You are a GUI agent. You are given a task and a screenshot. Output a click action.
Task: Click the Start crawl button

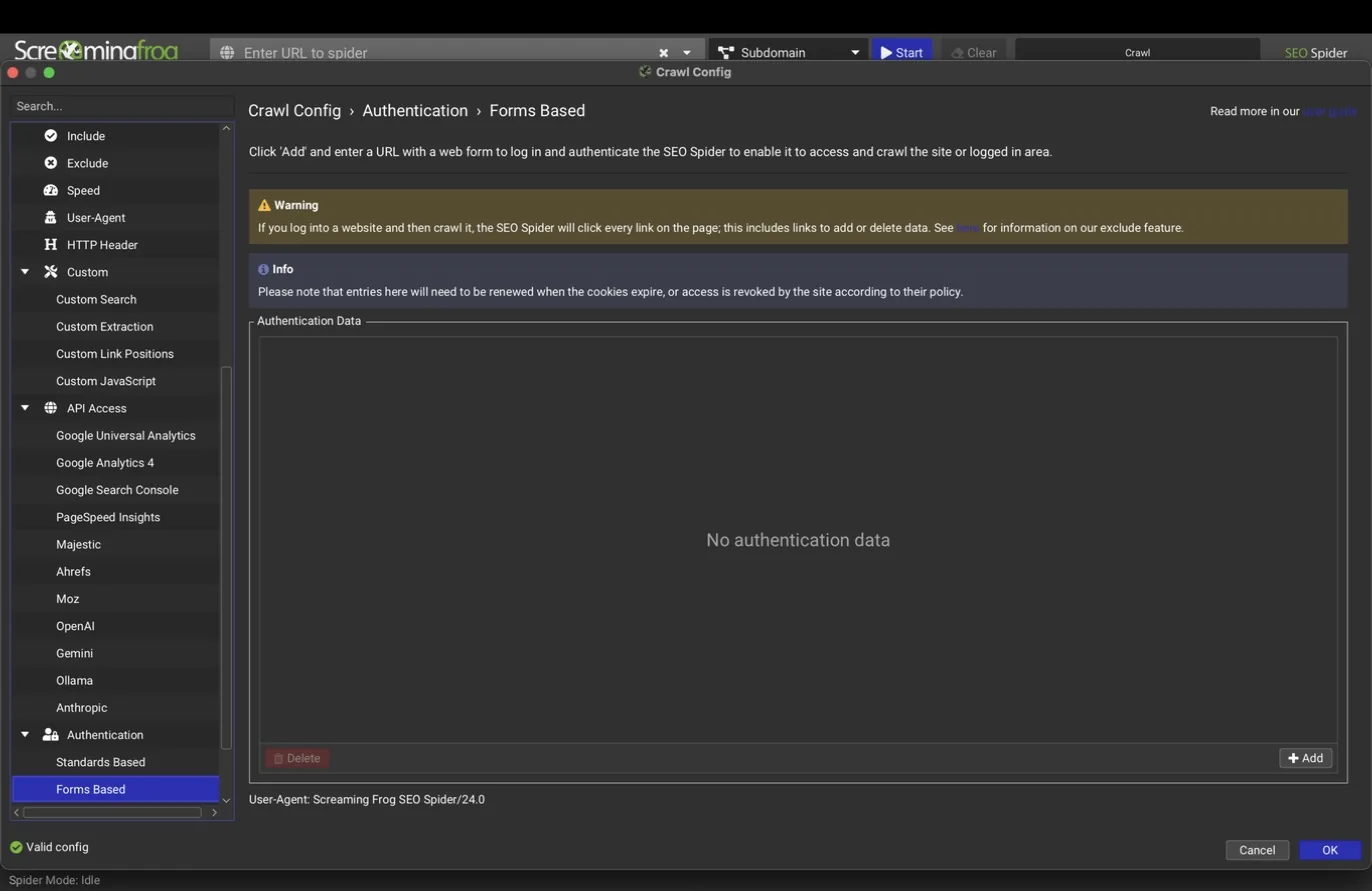click(x=902, y=52)
